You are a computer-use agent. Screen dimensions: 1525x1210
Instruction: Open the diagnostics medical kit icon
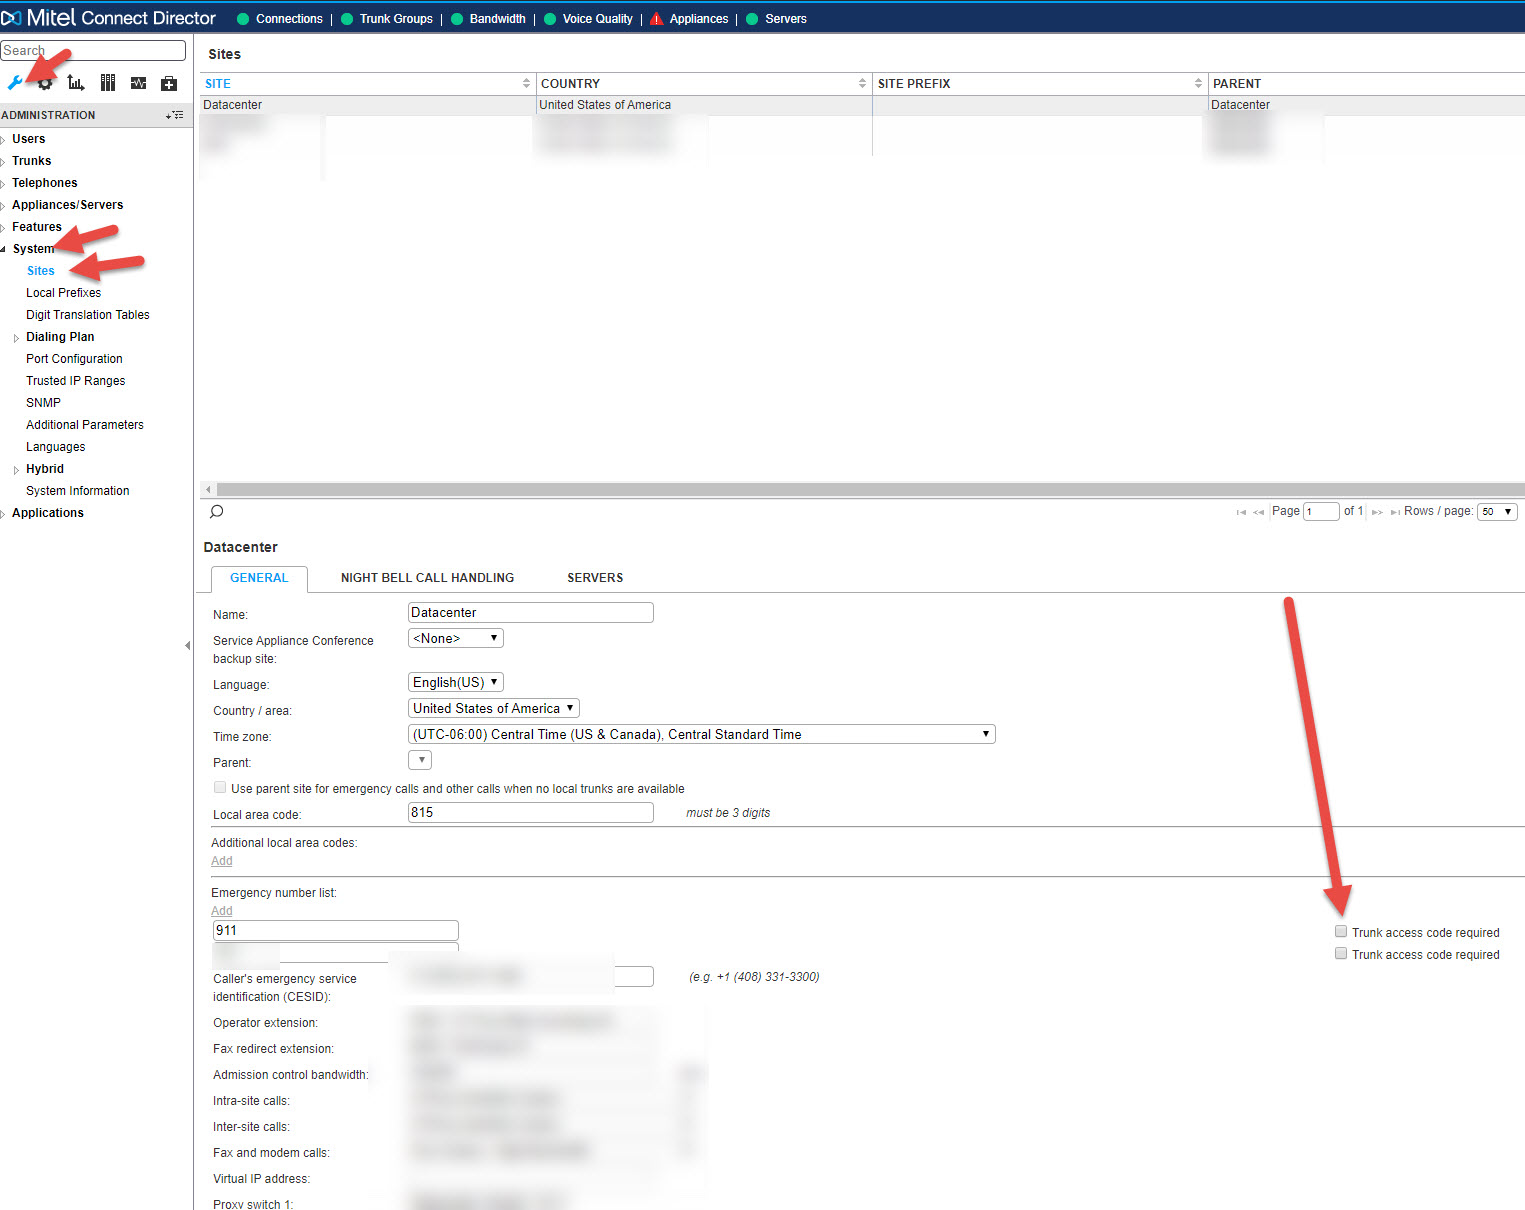click(x=169, y=83)
